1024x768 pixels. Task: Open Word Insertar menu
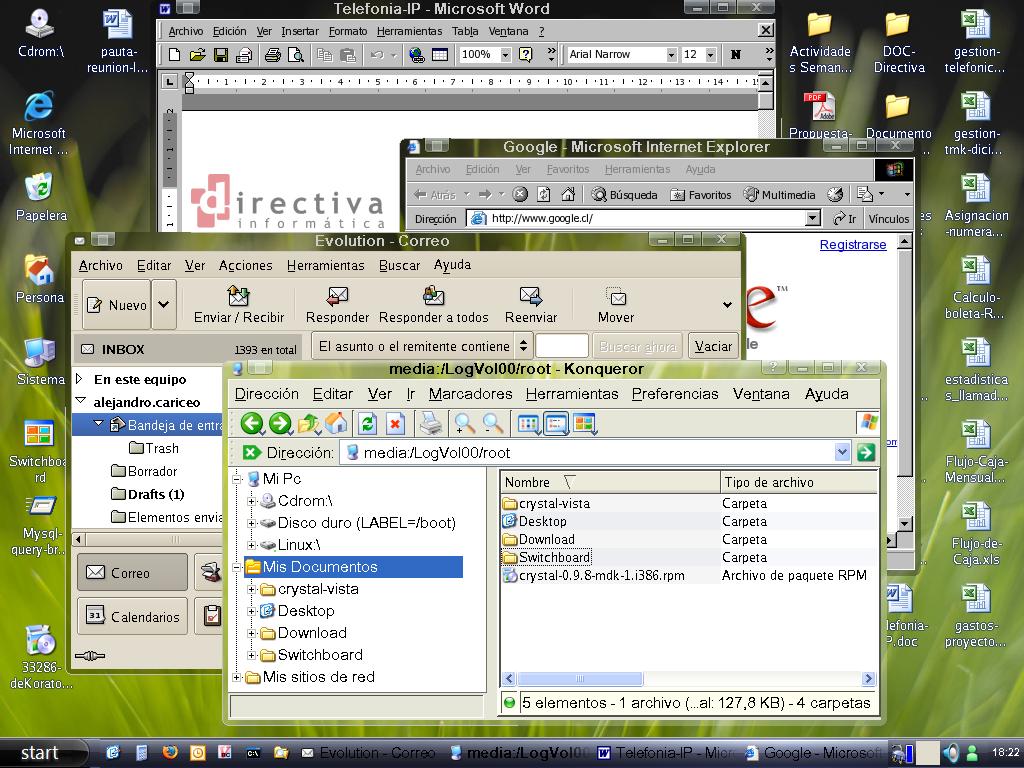tap(300, 31)
